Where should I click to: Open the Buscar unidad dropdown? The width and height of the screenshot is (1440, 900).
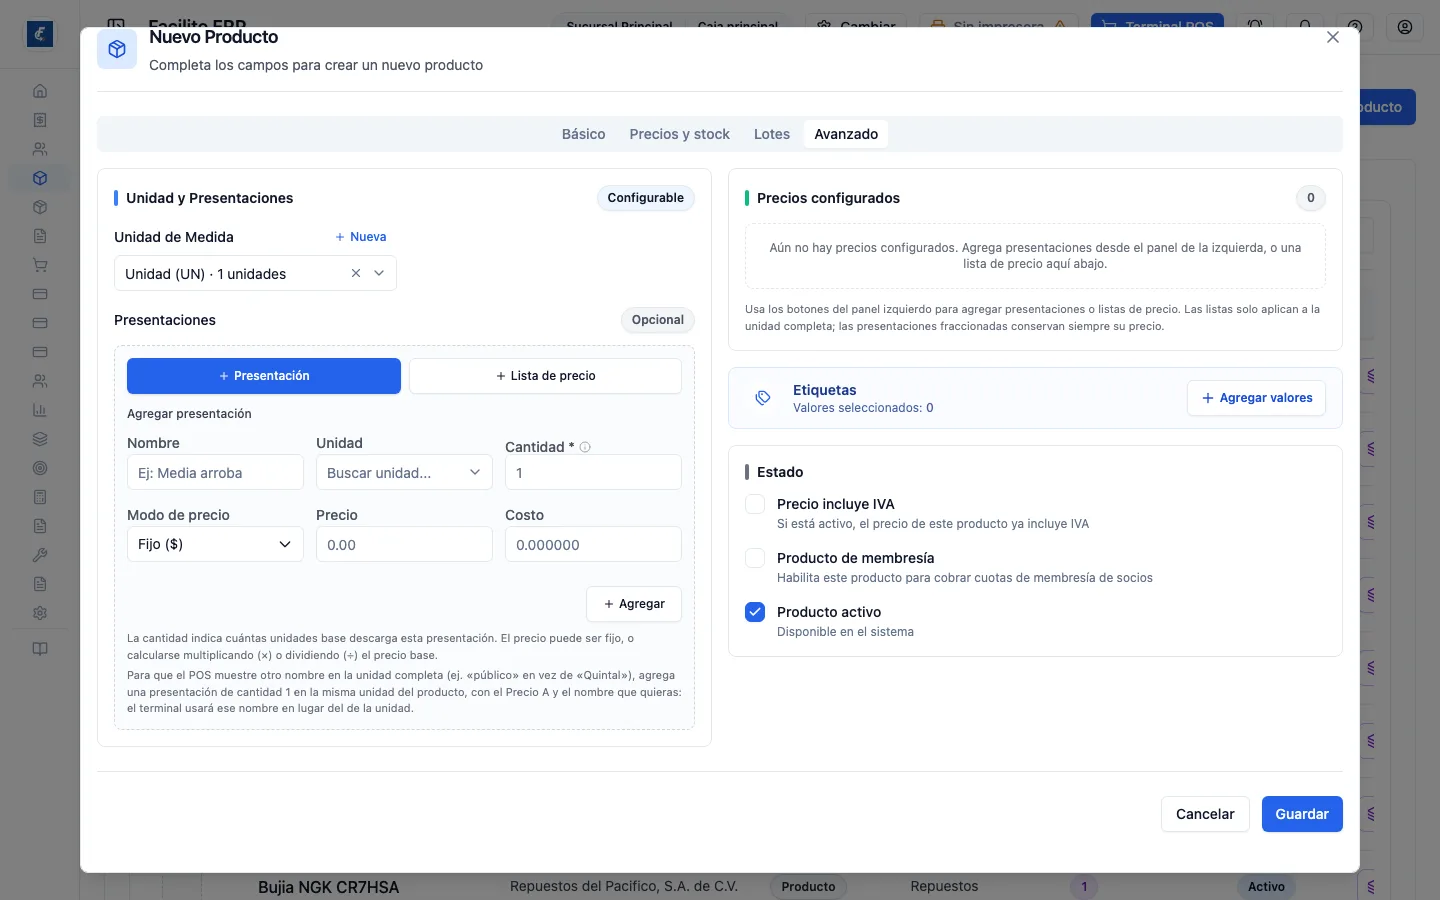pyautogui.click(x=404, y=472)
